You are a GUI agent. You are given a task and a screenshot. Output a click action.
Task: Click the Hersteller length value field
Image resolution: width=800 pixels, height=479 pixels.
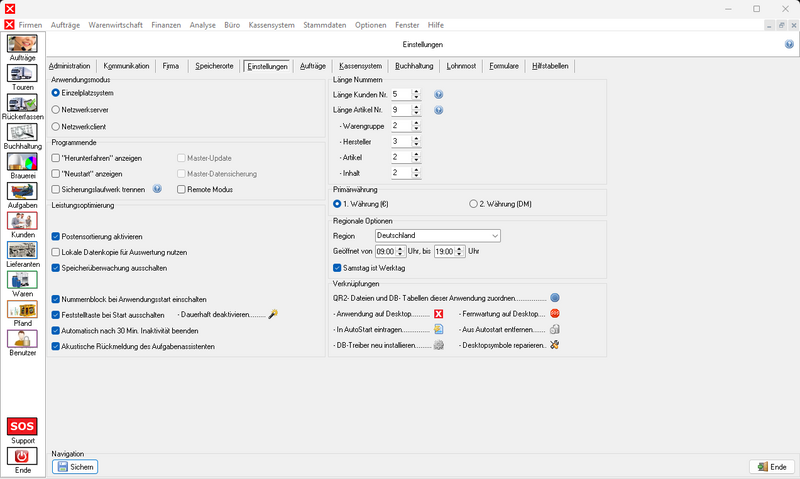point(402,141)
